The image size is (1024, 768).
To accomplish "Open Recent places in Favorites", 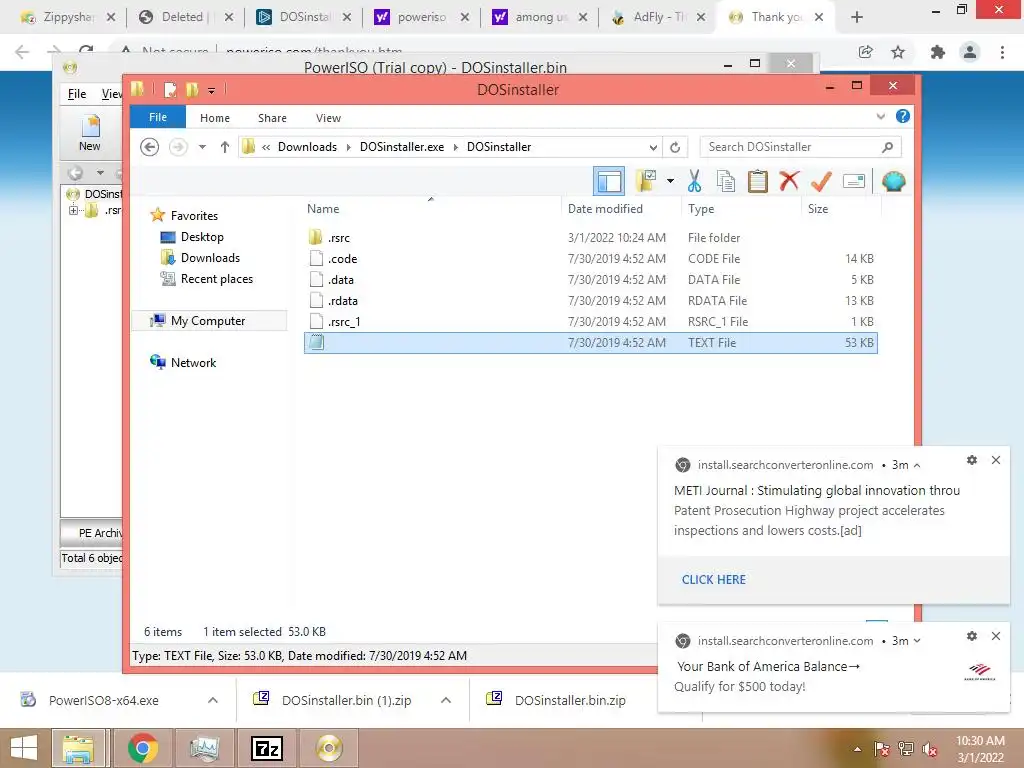I will pos(216,279).
